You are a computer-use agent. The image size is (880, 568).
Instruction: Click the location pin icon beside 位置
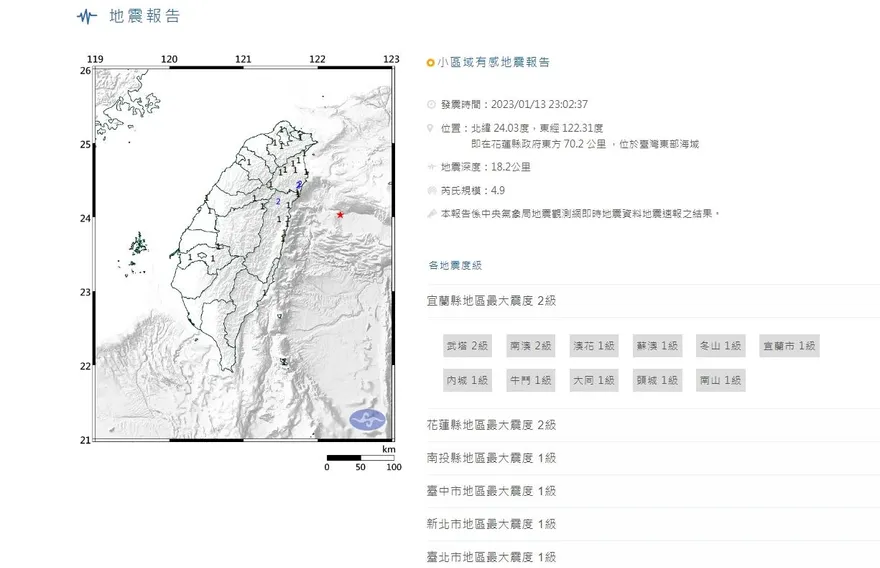[x=431, y=129]
